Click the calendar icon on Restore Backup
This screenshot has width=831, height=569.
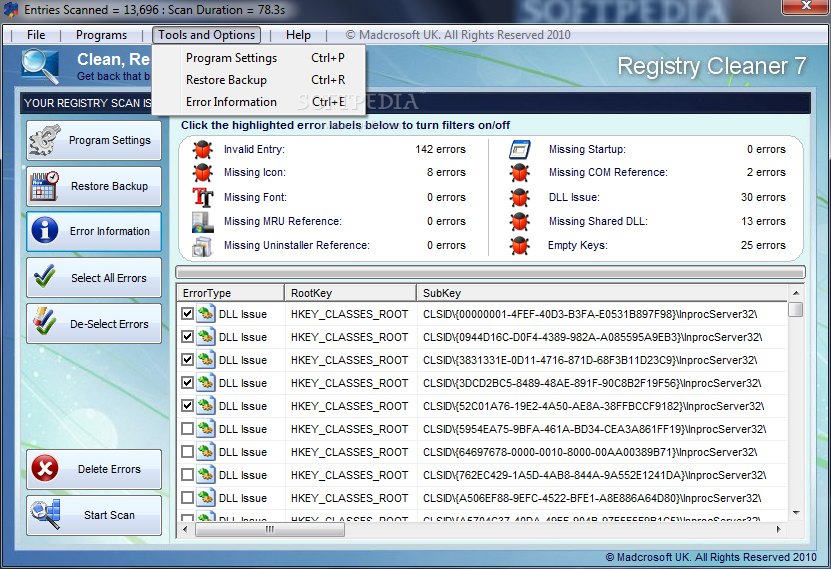click(45, 186)
